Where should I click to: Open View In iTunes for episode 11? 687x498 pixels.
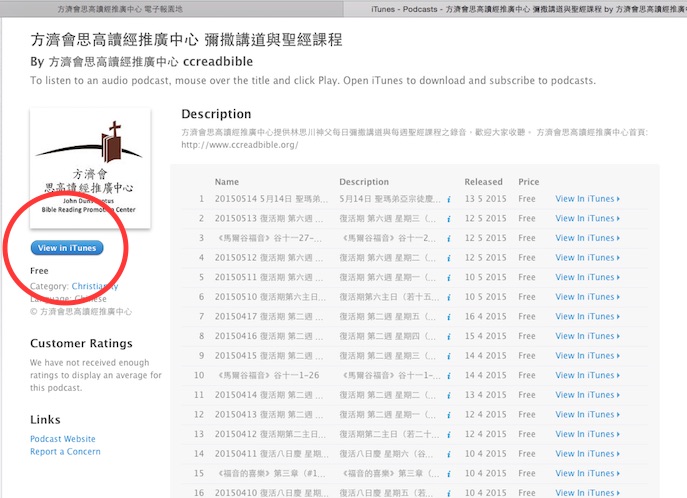pyautogui.click(x=588, y=395)
